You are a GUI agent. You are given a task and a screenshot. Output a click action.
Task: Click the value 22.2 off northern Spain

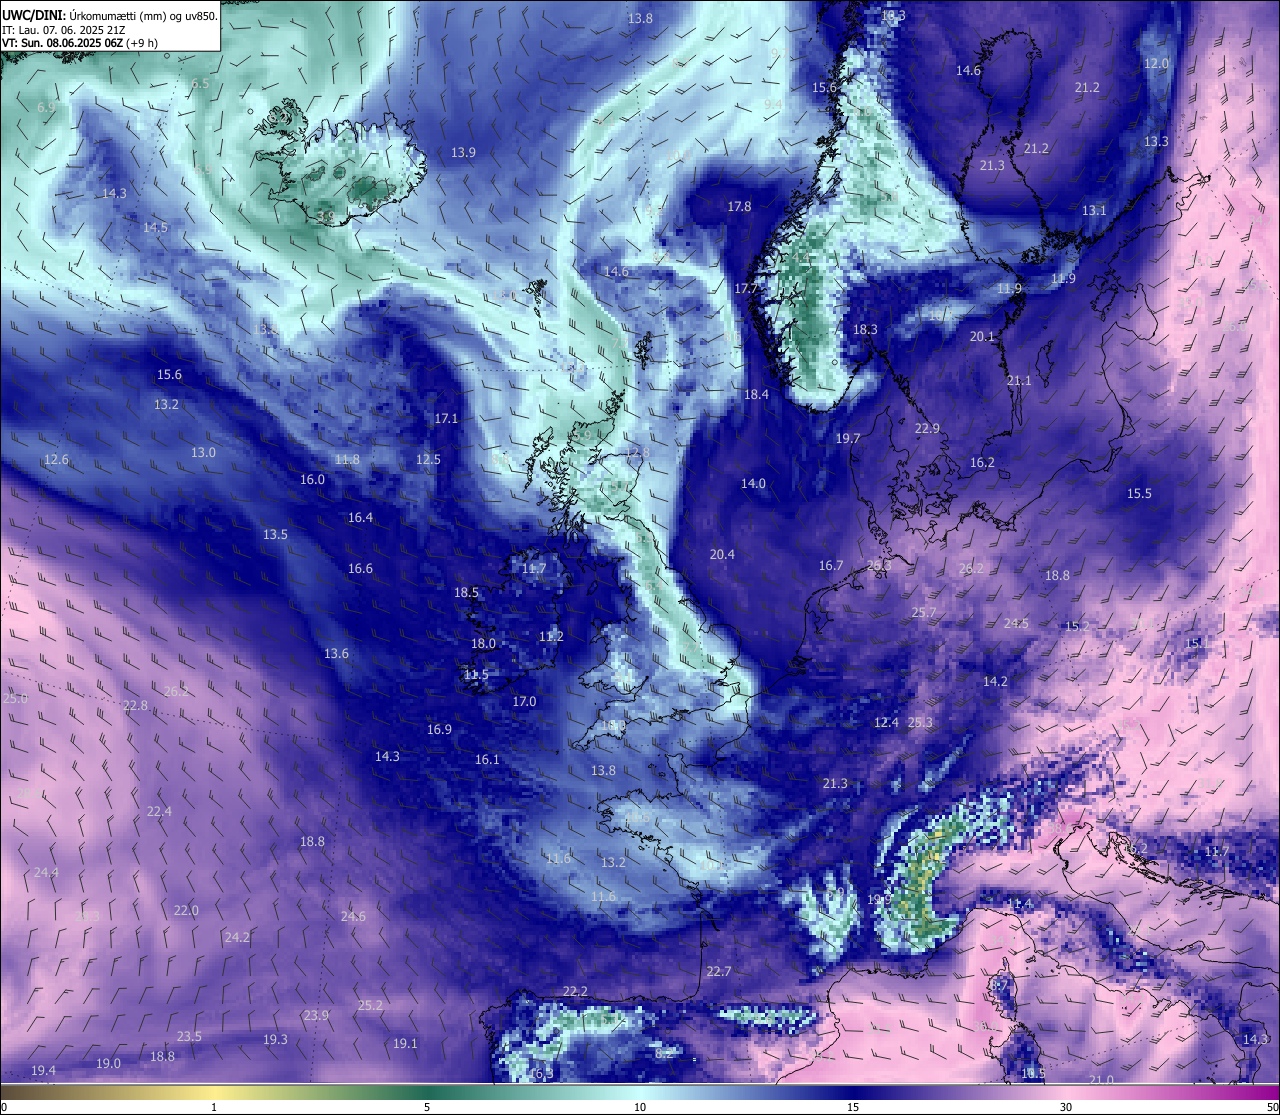[x=575, y=992]
